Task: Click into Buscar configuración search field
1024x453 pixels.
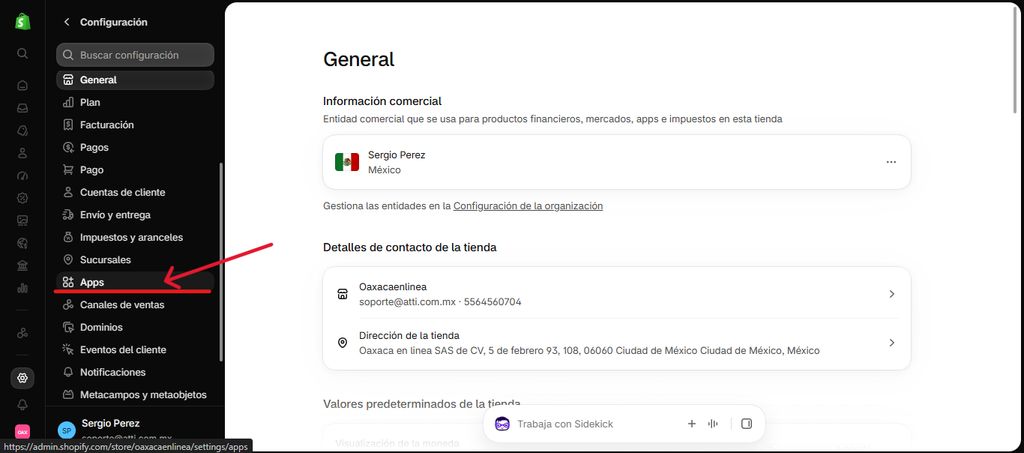Action: pyautogui.click(x=135, y=55)
